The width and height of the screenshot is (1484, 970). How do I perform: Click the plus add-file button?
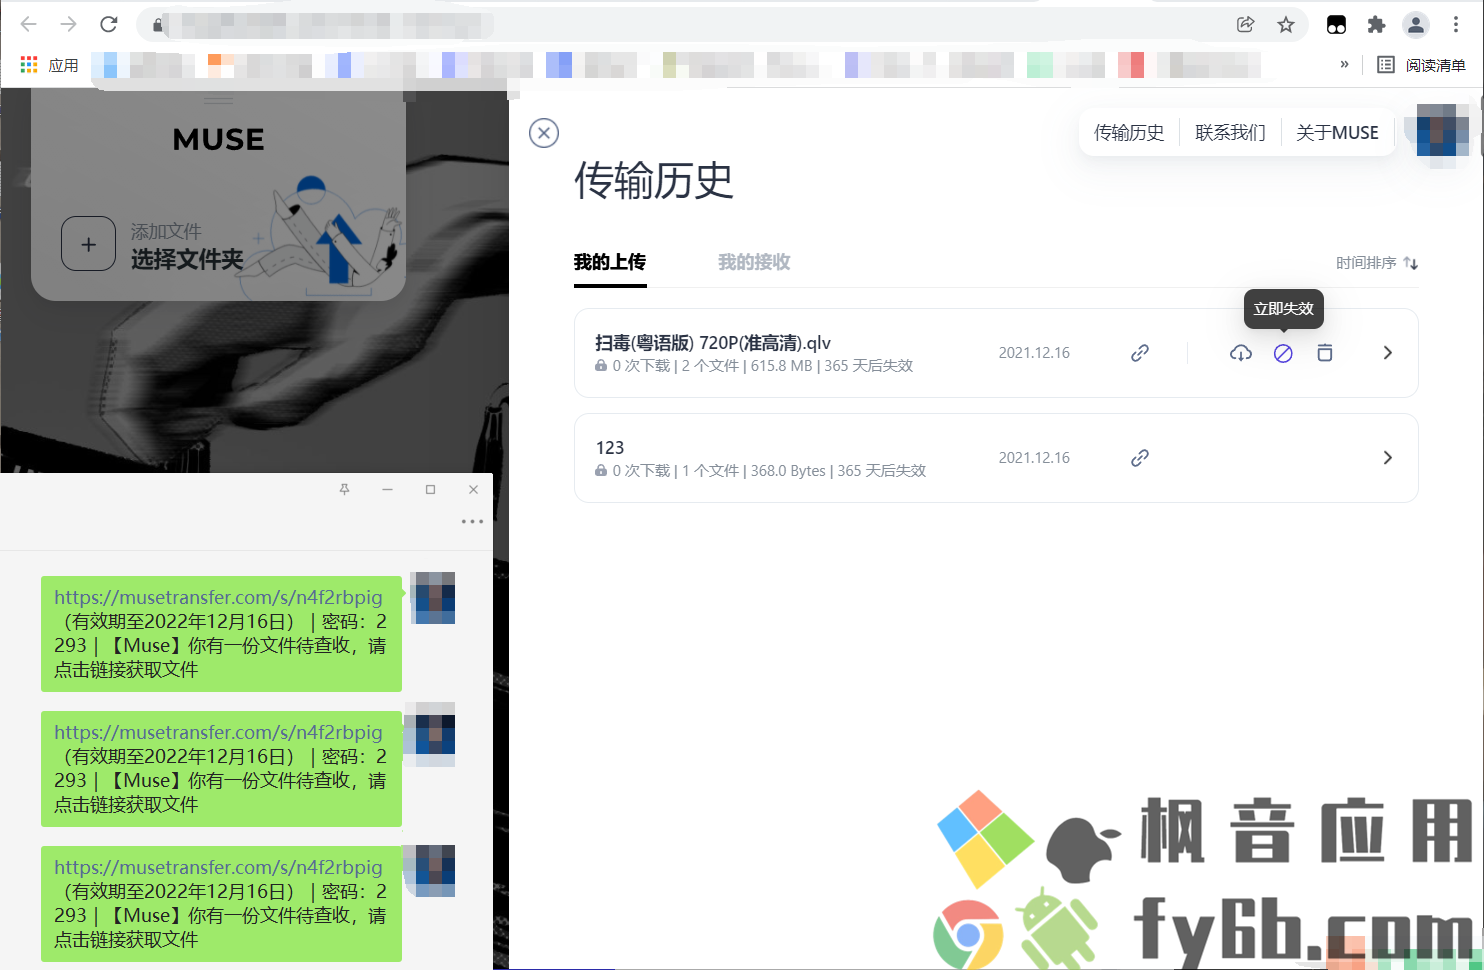(x=89, y=244)
